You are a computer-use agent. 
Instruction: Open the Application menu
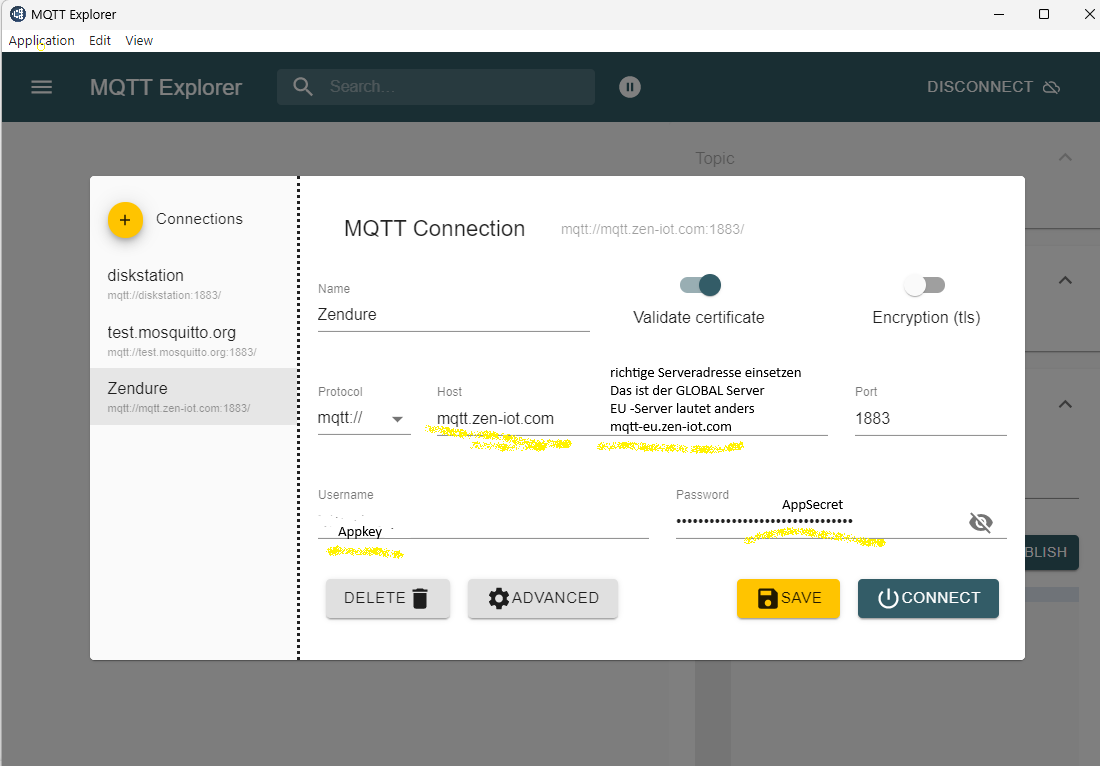41,41
